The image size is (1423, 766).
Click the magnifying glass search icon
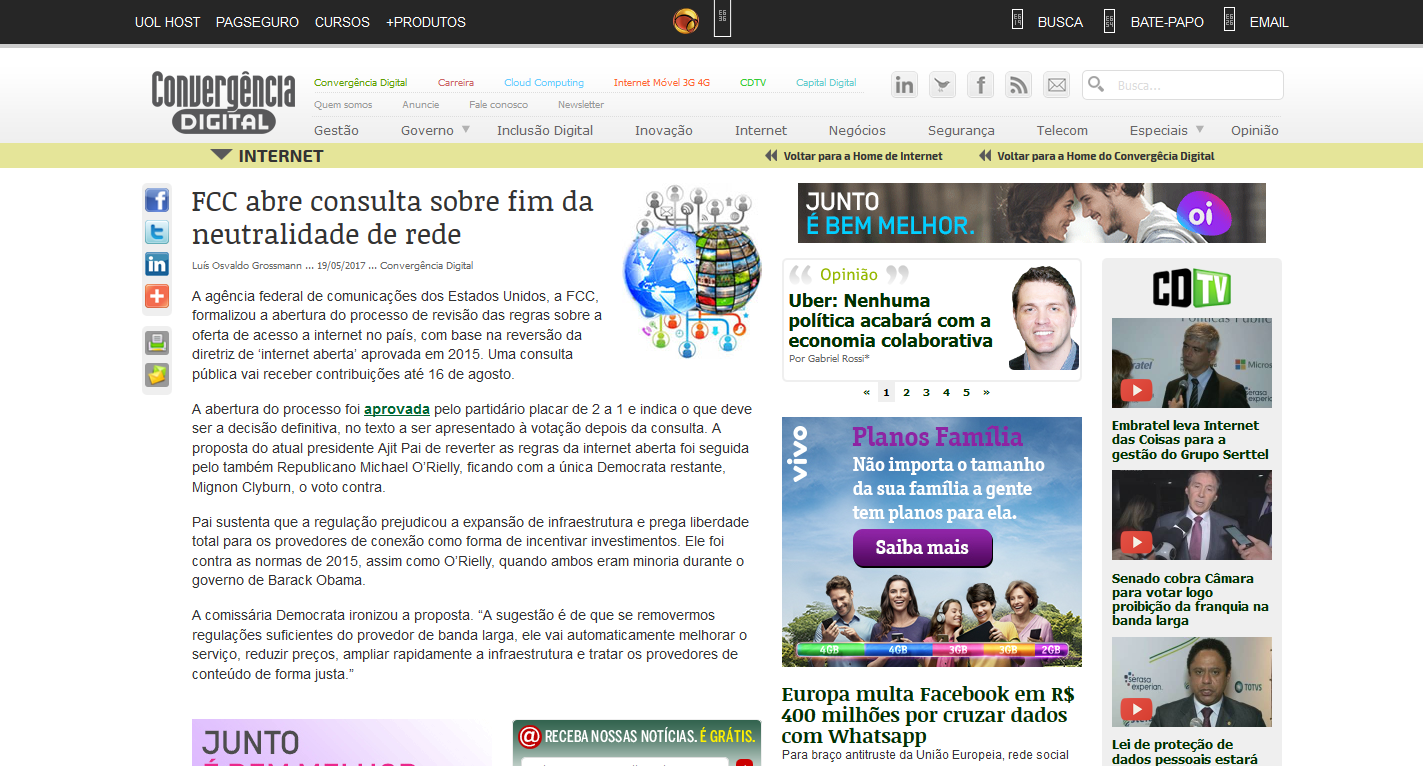(1096, 85)
